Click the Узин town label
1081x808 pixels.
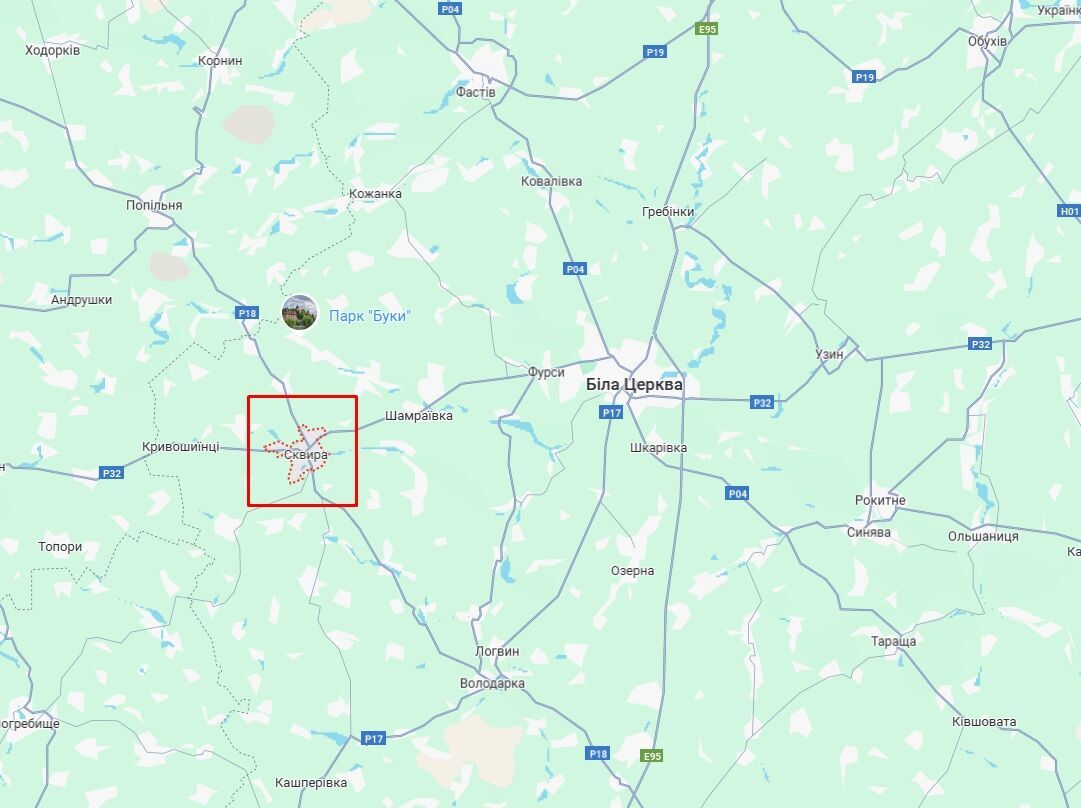(829, 354)
